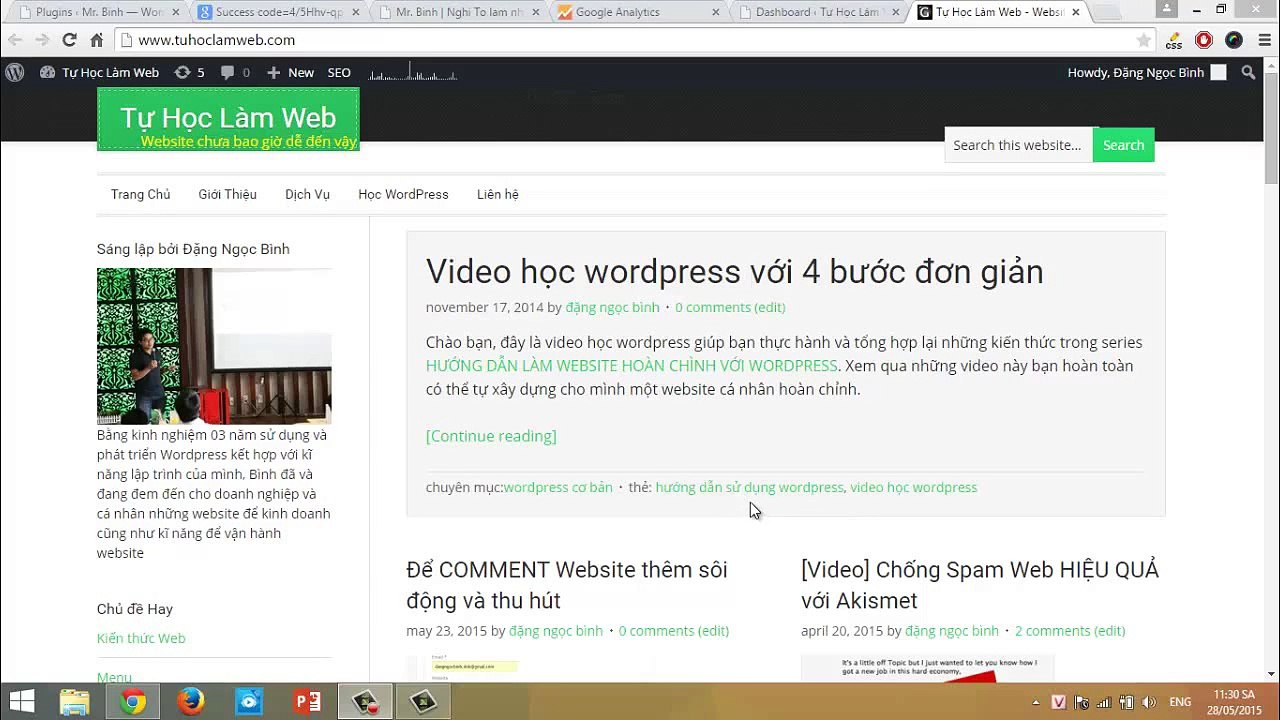Click the green Search button
This screenshot has width=1280, height=720.
pos(1123,145)
